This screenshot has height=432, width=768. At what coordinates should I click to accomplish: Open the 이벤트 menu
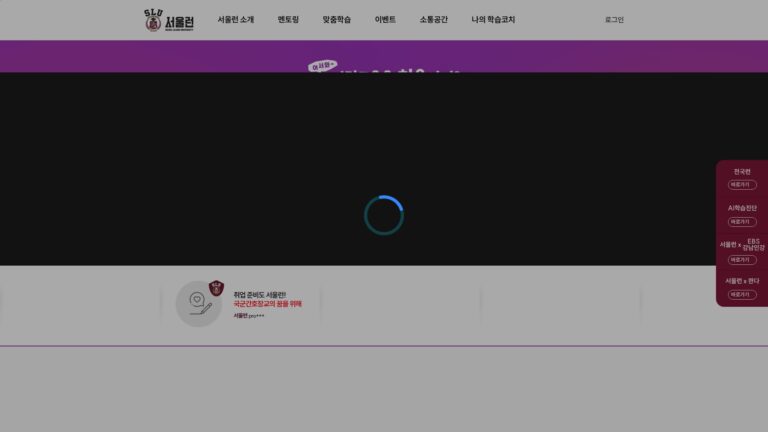point(385,20)
